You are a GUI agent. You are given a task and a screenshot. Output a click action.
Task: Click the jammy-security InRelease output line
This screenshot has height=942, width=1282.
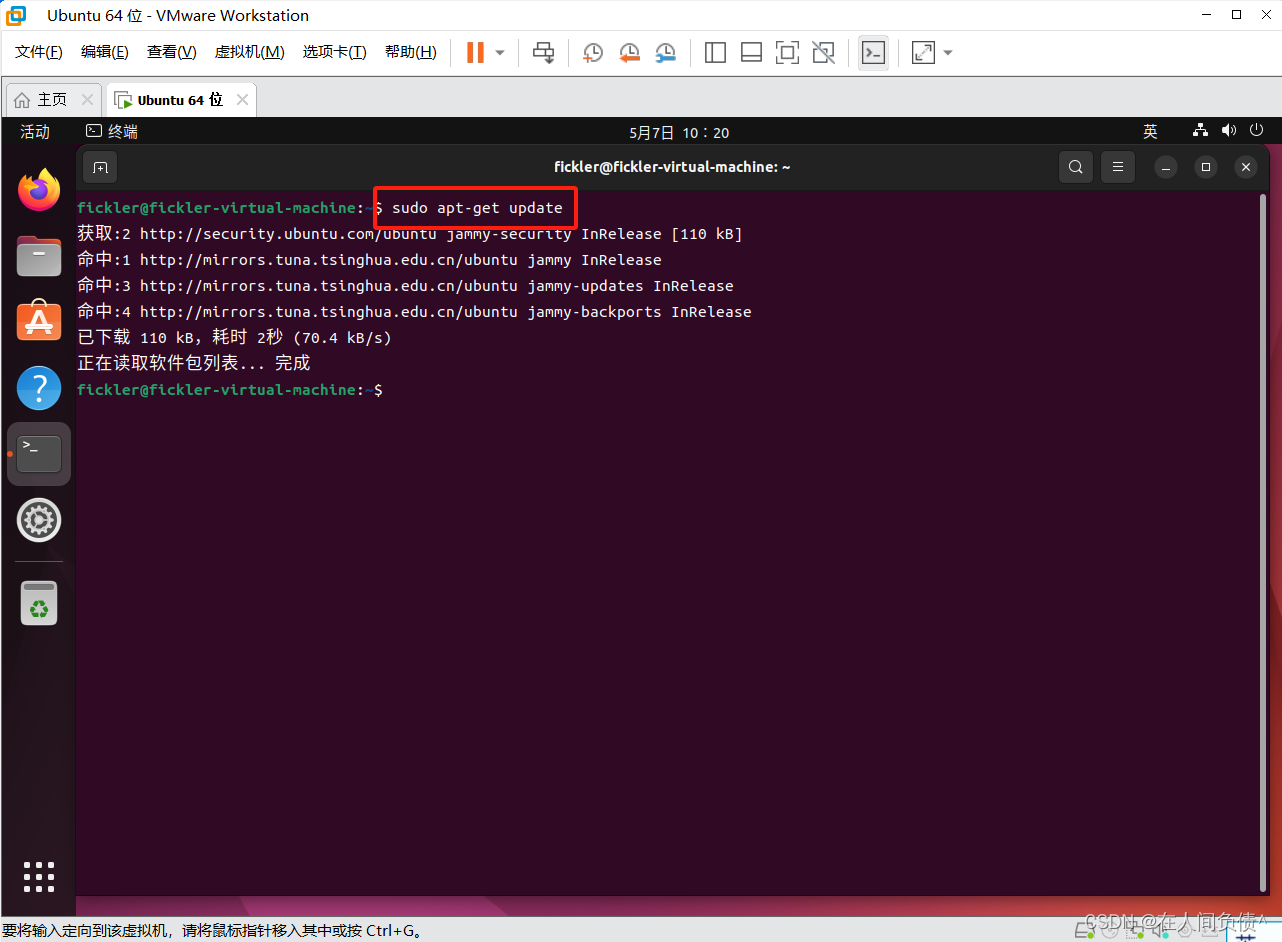pyautogui.click(x=410, y=234)
